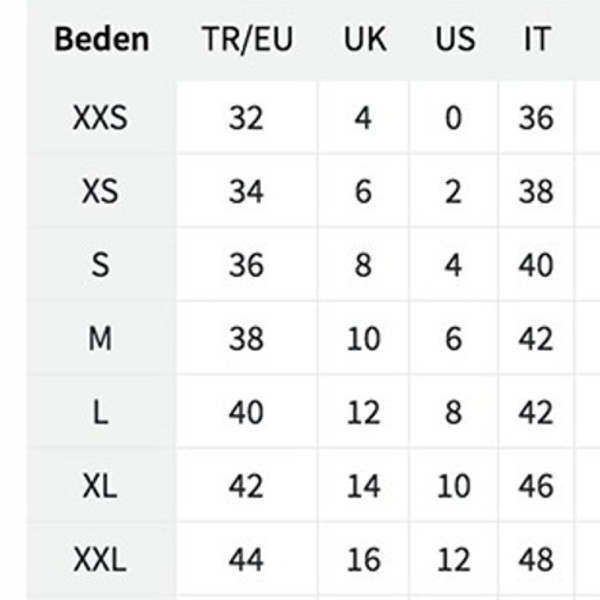This screenshot has width=600, height=600.
Task: Click the Beden column header
Action: click(101, 39)
